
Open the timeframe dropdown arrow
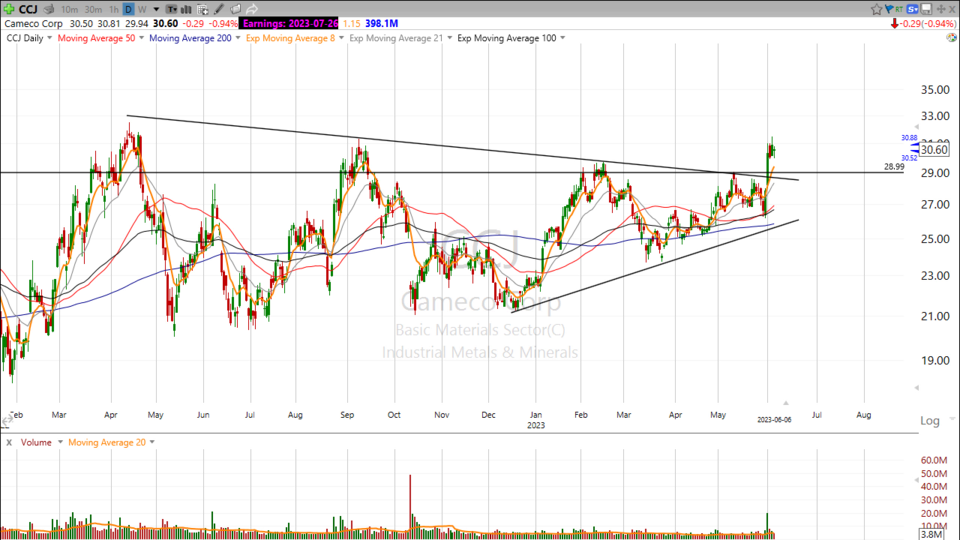pos(156,9)
